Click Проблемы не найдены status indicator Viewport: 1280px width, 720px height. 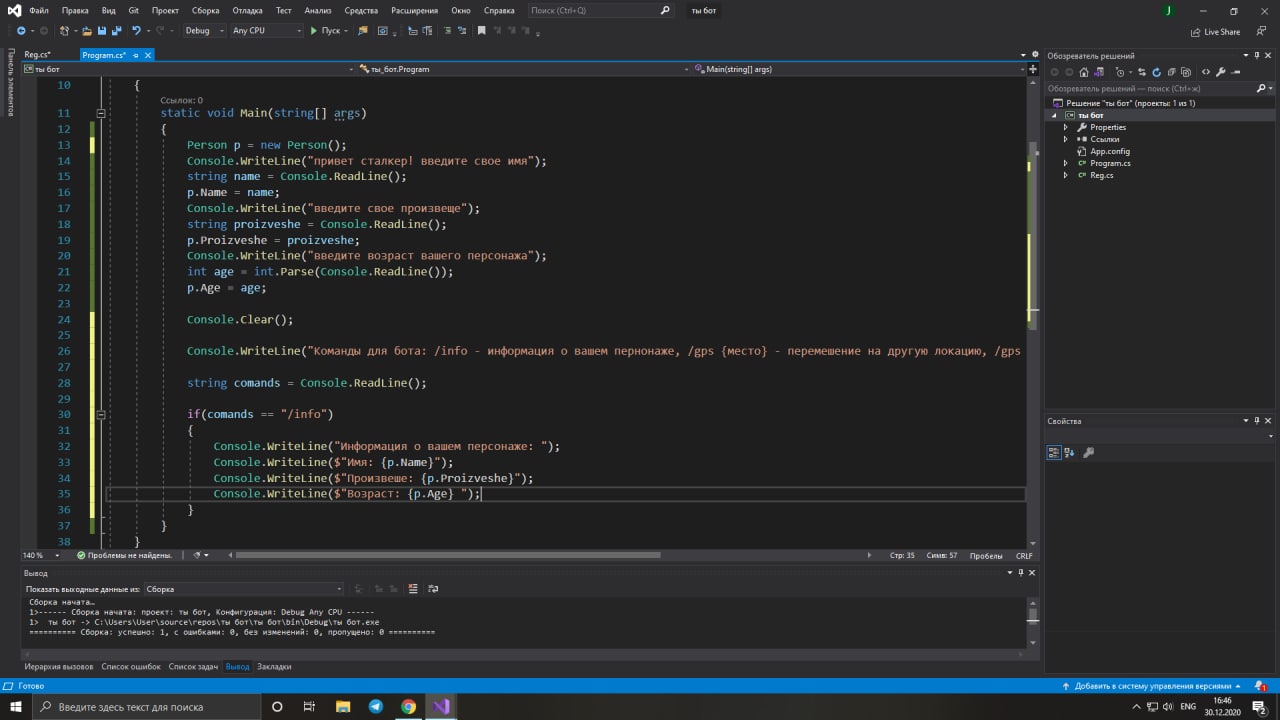coord(125,555)
